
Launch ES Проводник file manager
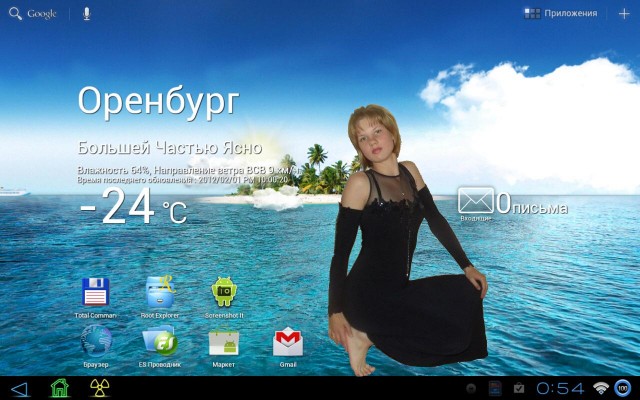coord(160,343)
